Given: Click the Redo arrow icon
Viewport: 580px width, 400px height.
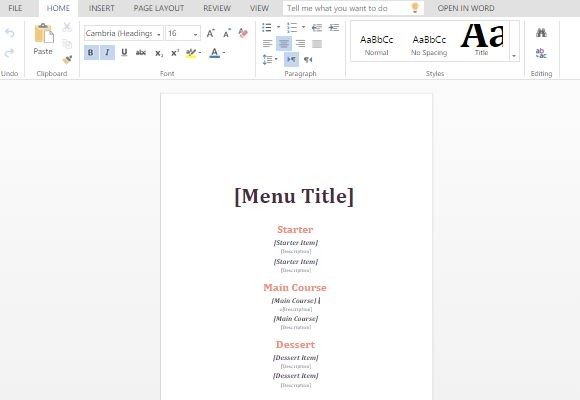Looking at the screenshot, I should 10,53.
